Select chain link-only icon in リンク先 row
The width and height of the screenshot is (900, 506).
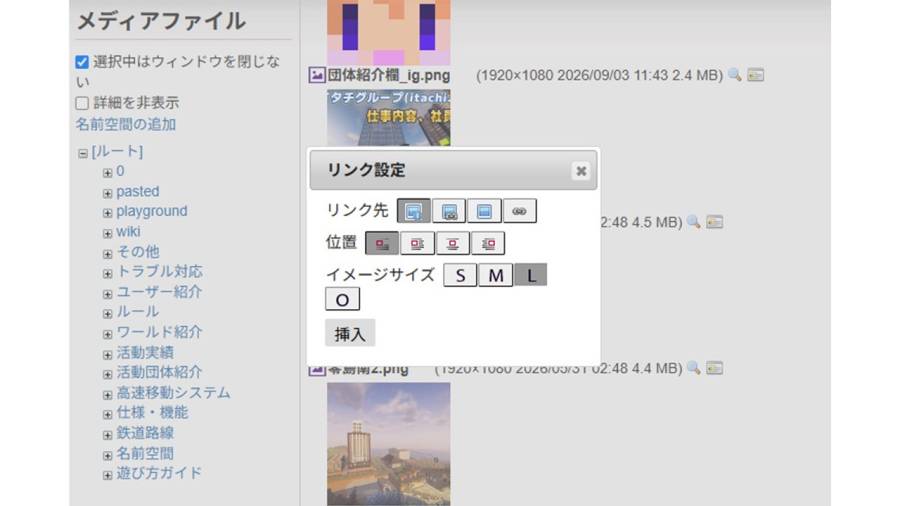519,211
